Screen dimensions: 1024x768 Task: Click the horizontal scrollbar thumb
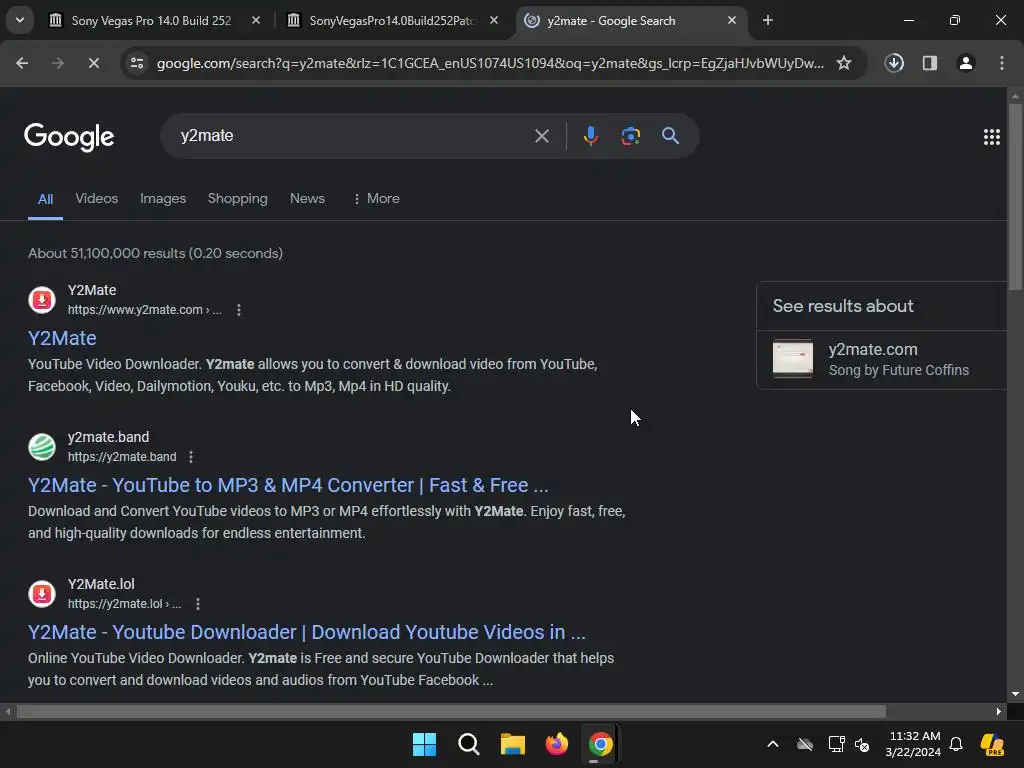click(x=451, y=711)
